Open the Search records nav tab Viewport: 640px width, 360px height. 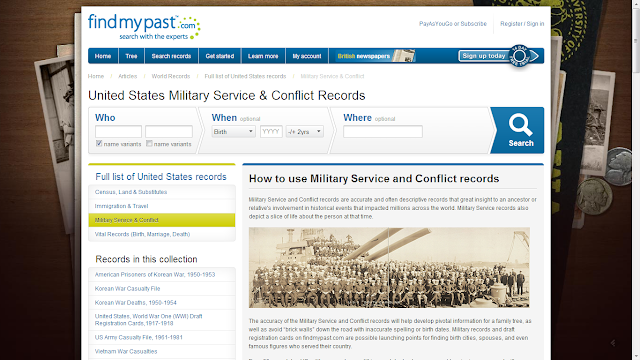pos(171,56)
